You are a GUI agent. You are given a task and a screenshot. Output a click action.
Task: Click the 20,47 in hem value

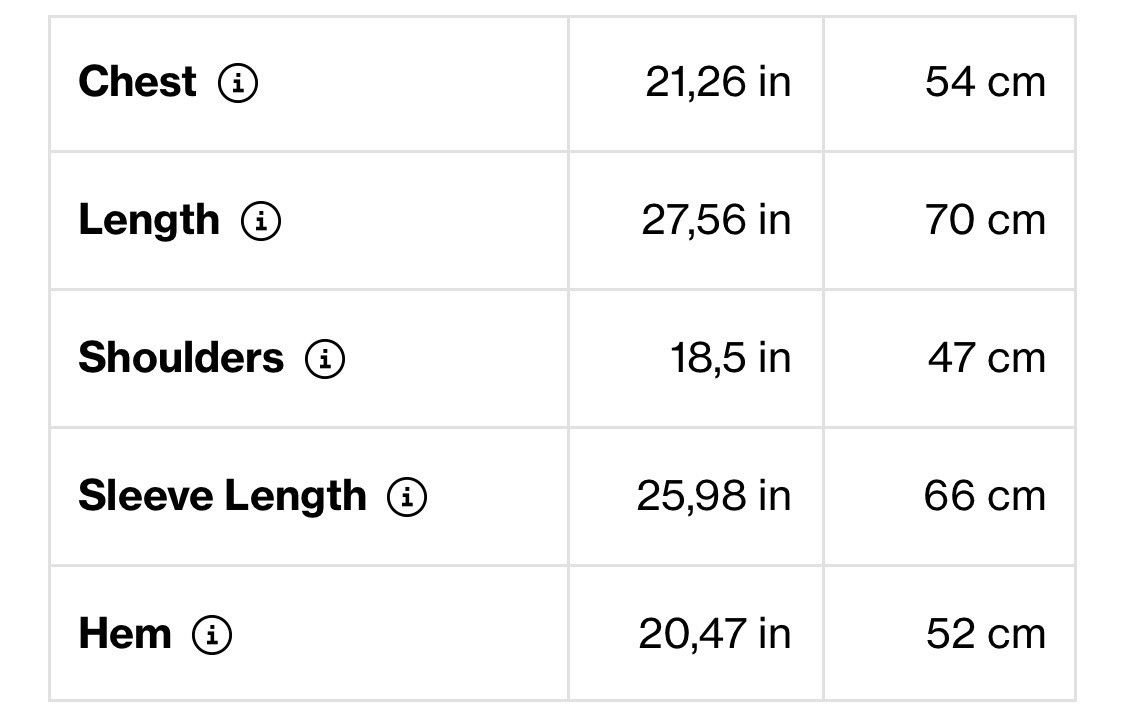pyautogui.click(x=715, y=635)
